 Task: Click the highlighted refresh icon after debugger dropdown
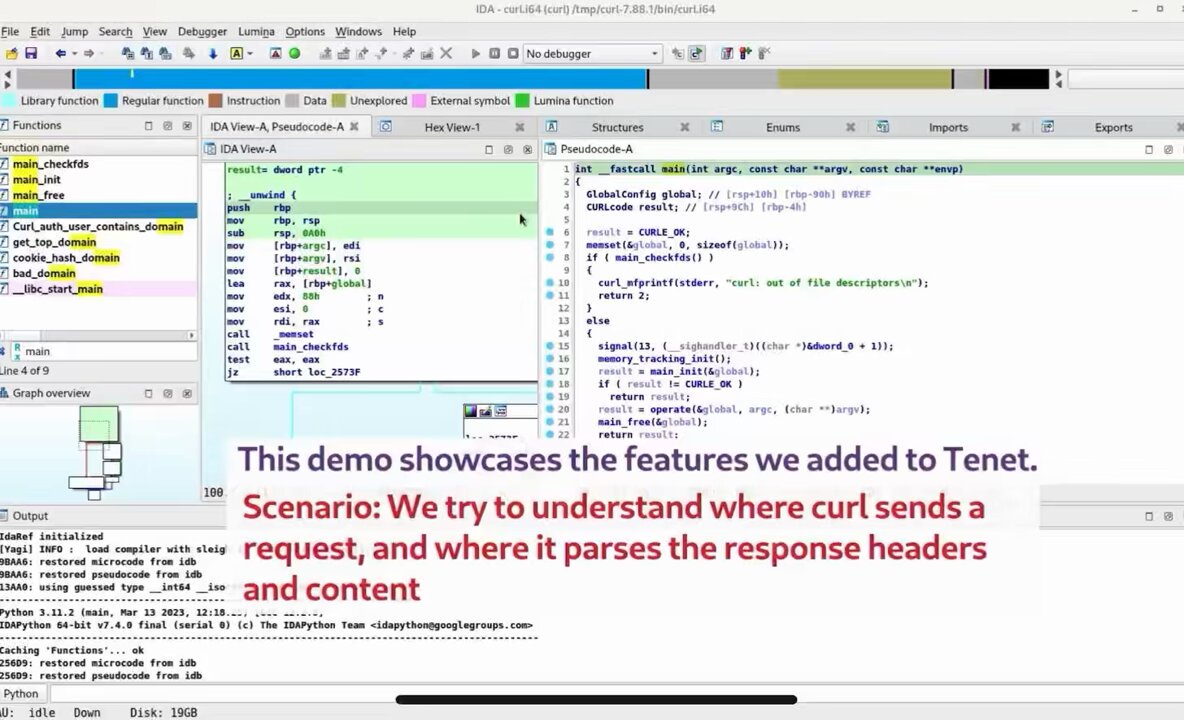[x=696, y=54]
